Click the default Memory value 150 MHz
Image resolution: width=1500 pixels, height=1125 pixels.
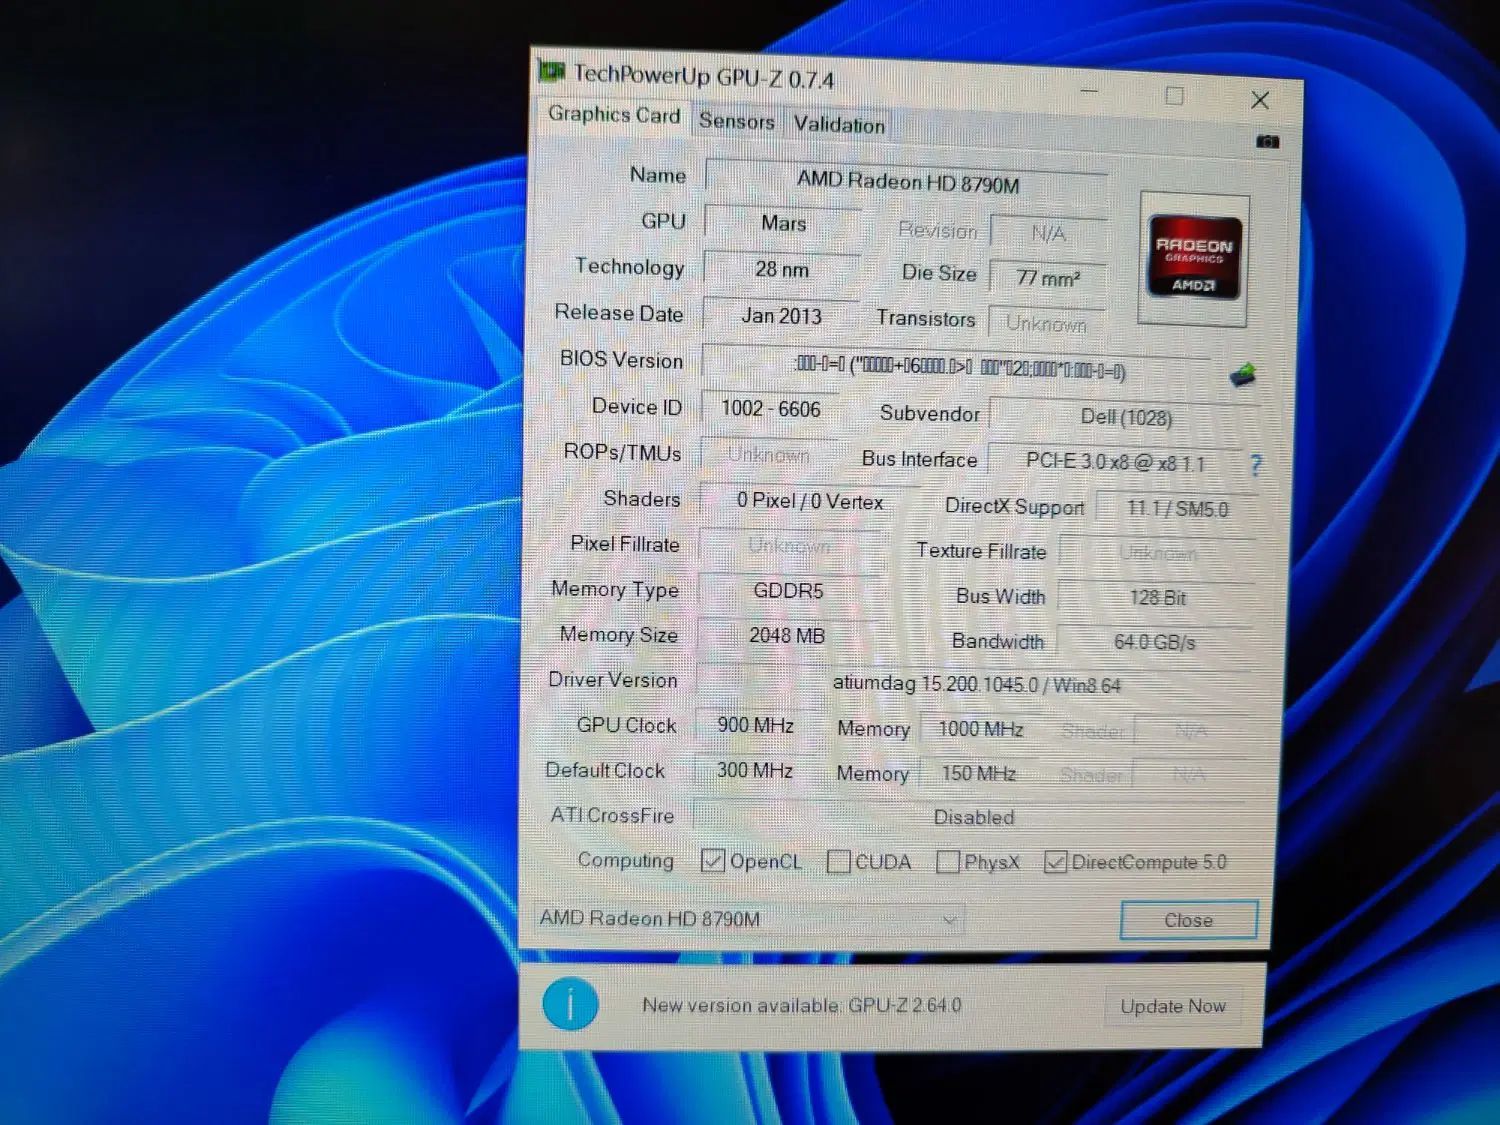click(978, 774)
